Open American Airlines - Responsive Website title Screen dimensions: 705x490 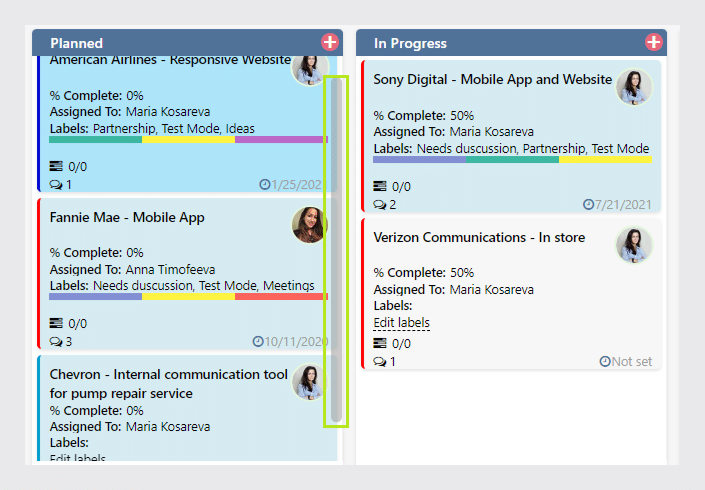[170, 61]
